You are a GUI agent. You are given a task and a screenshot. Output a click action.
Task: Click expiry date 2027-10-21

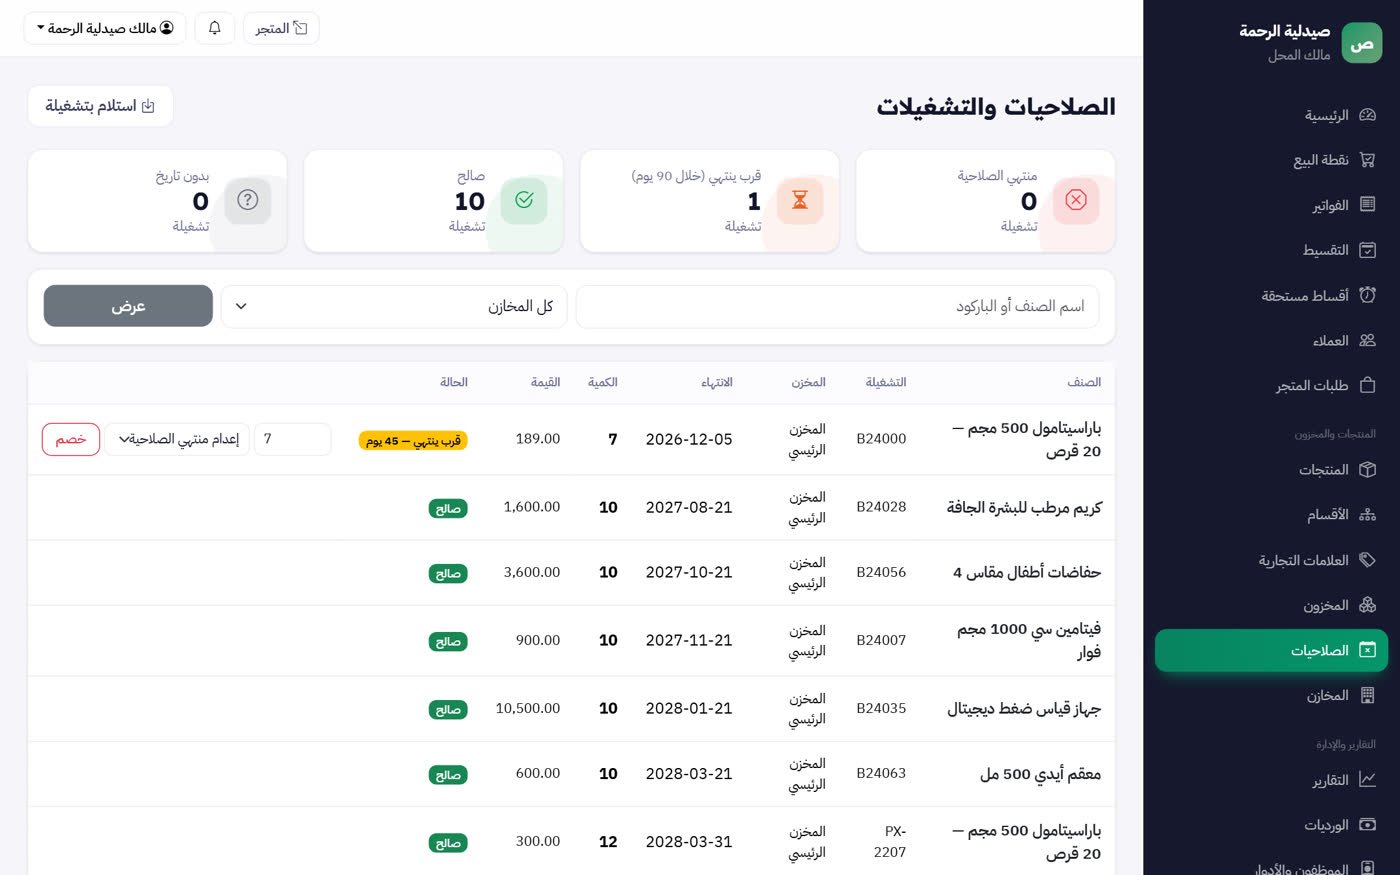coord(689,573)
